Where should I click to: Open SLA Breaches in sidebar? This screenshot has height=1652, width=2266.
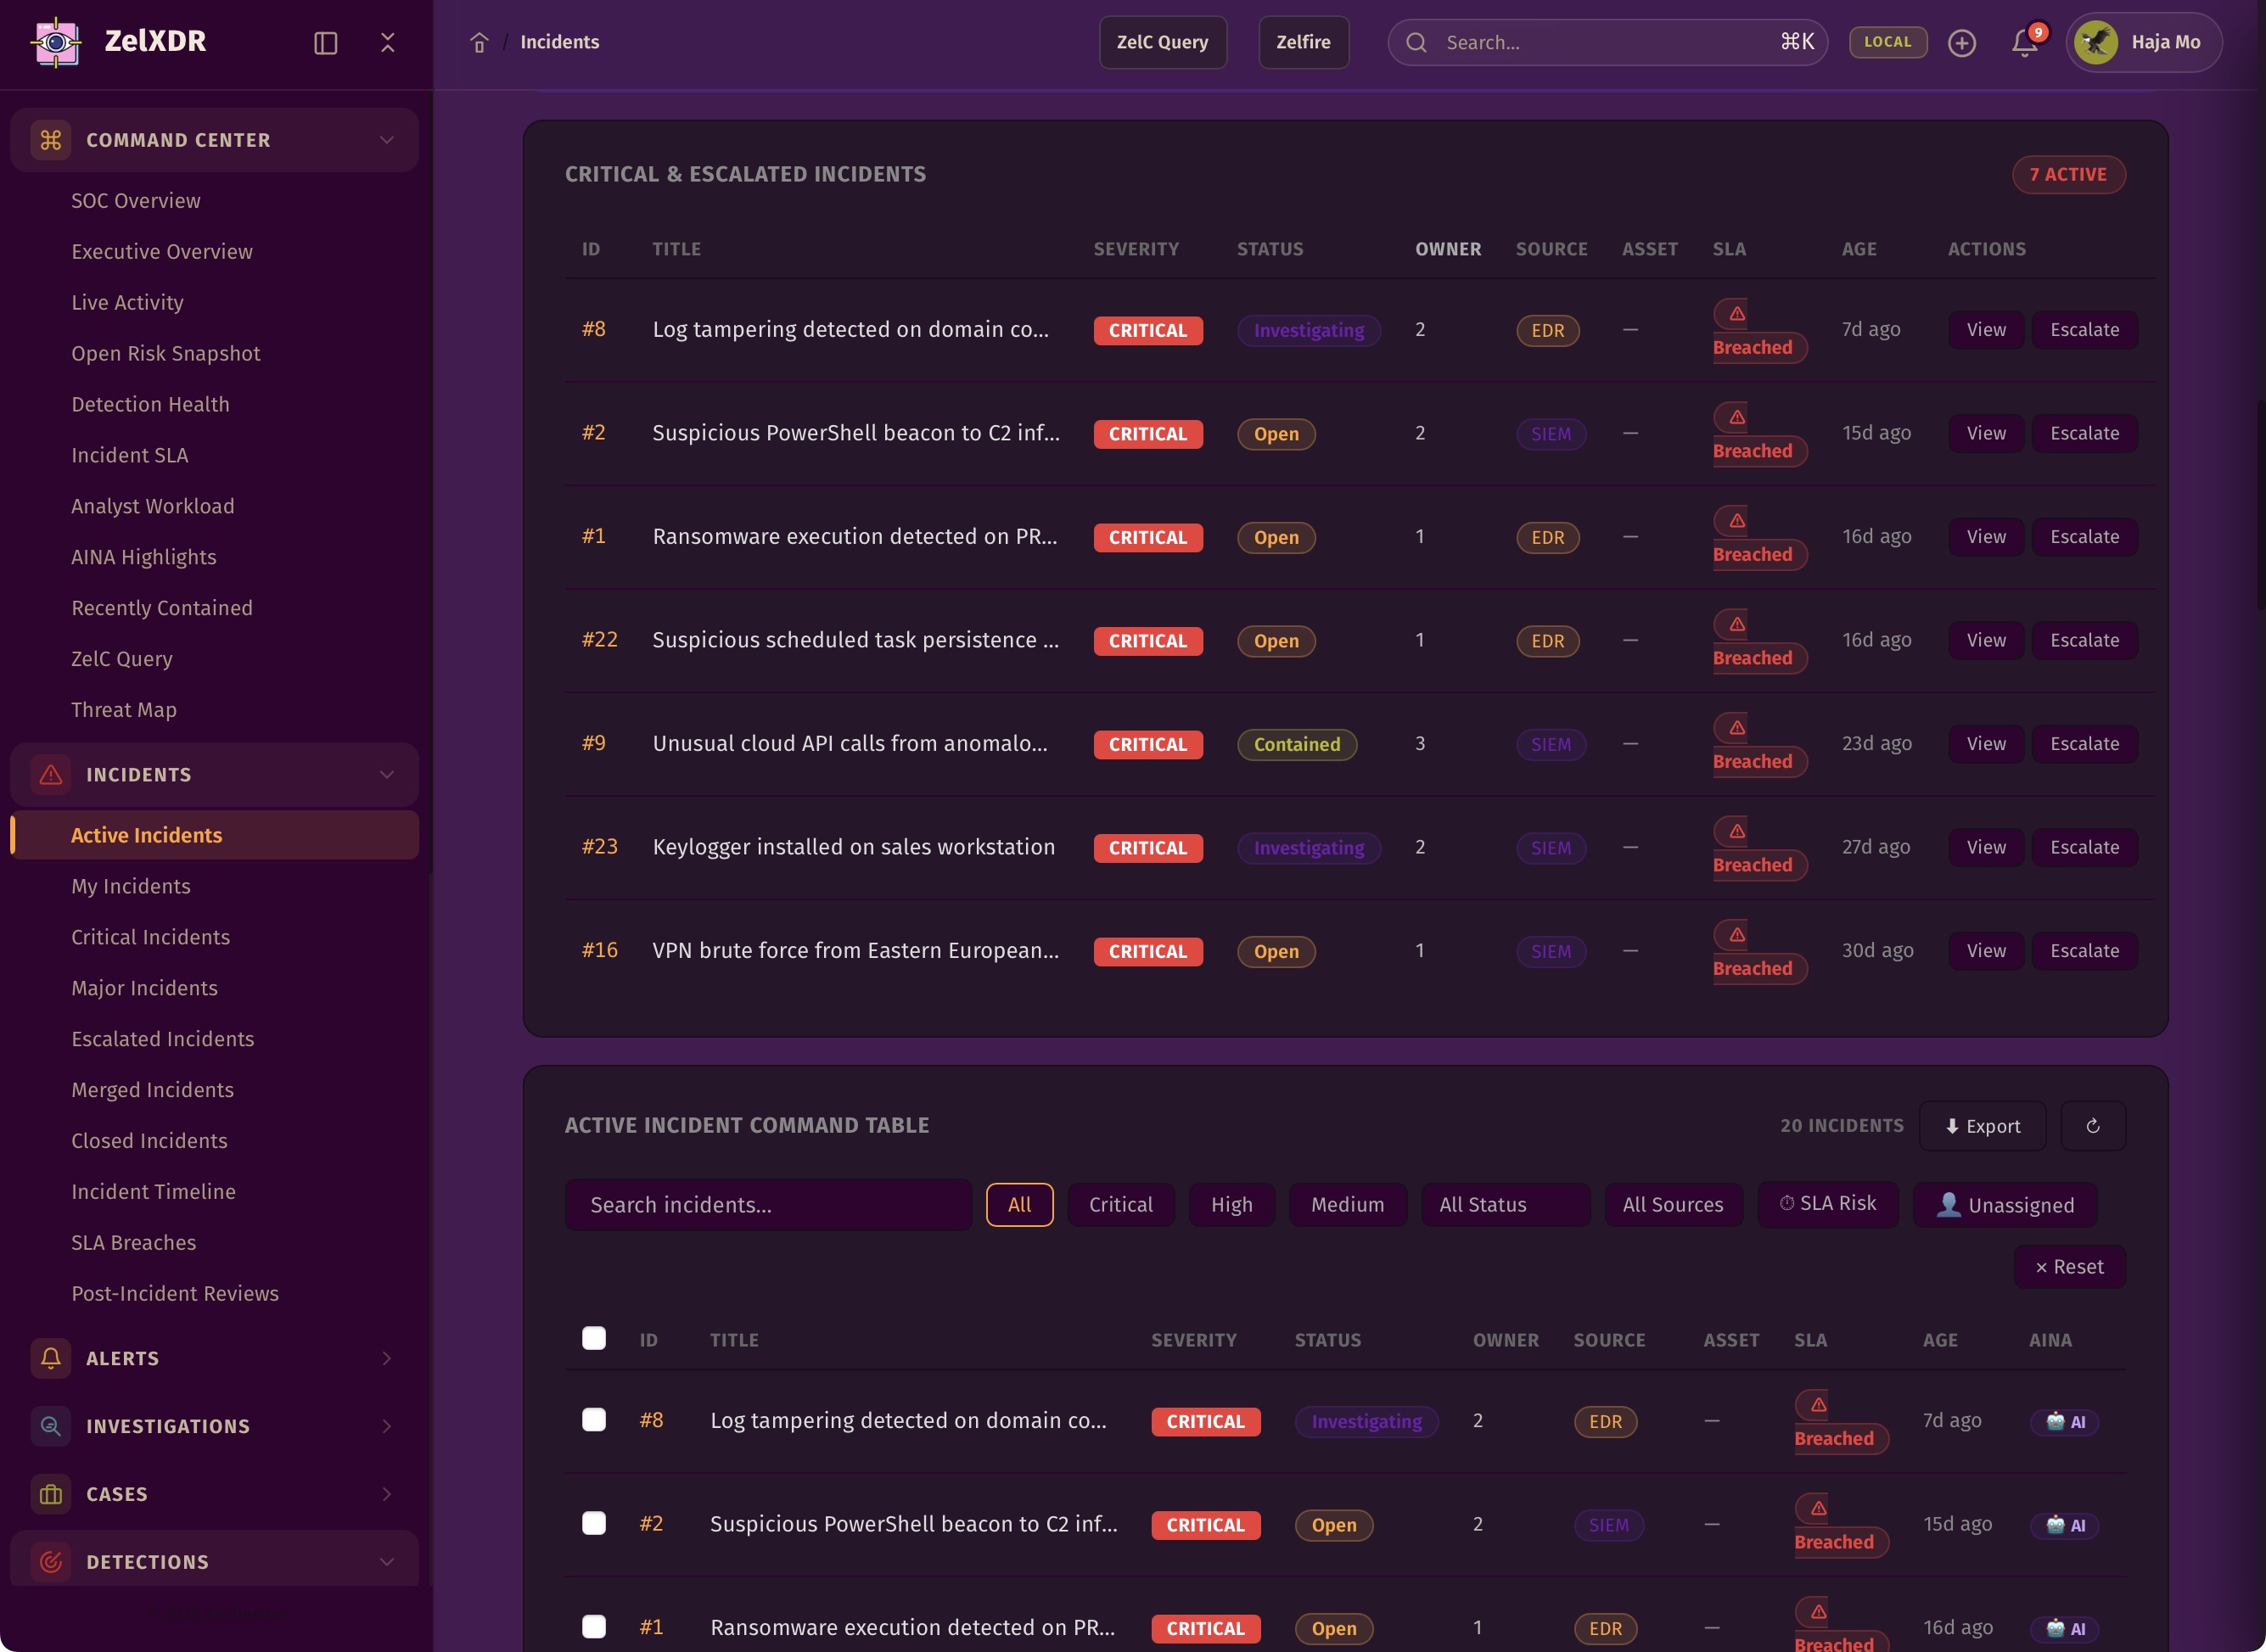(133, 1243)
